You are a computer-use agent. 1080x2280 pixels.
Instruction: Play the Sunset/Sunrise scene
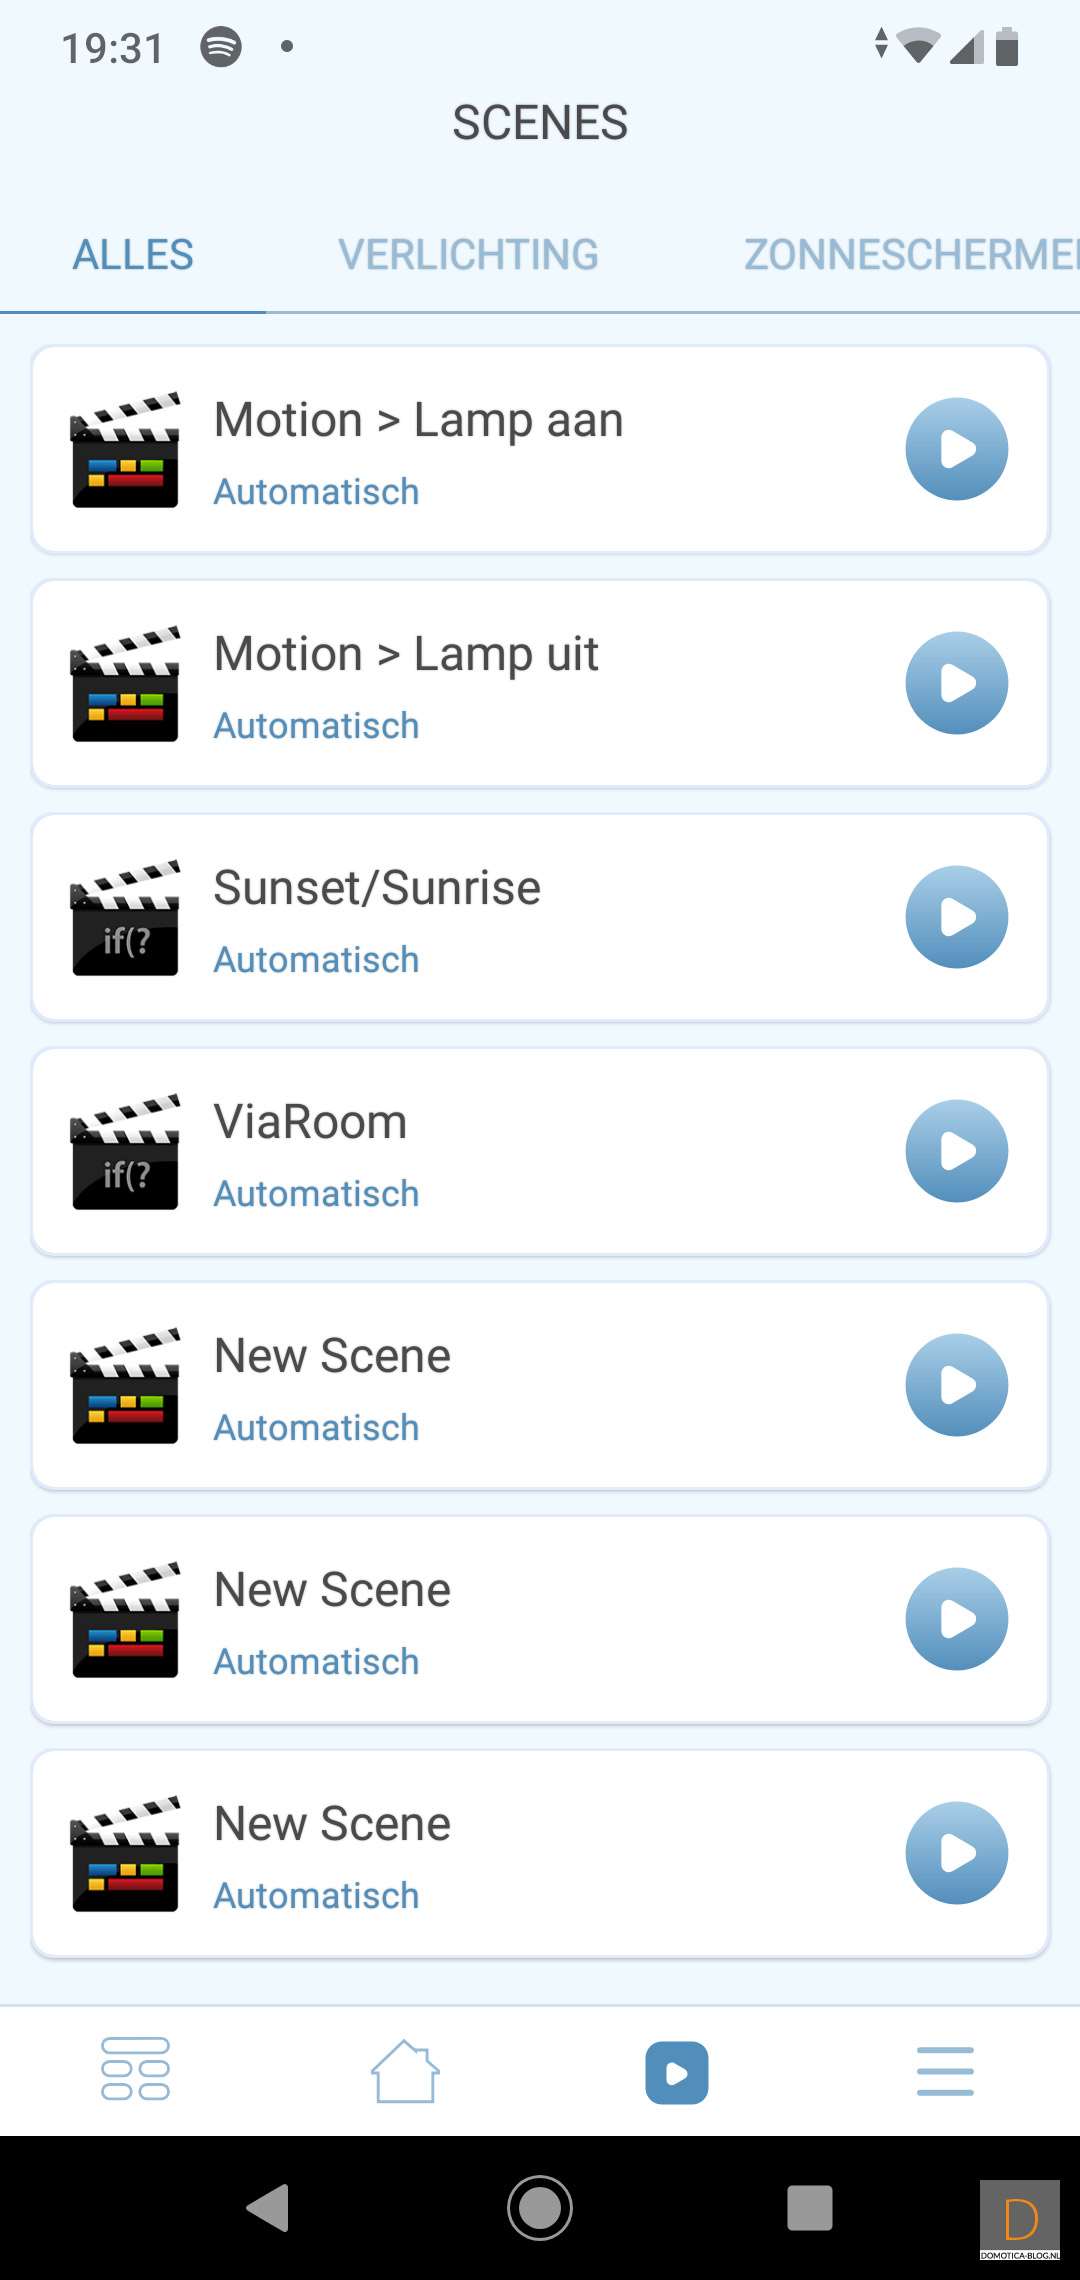[956, 917]
